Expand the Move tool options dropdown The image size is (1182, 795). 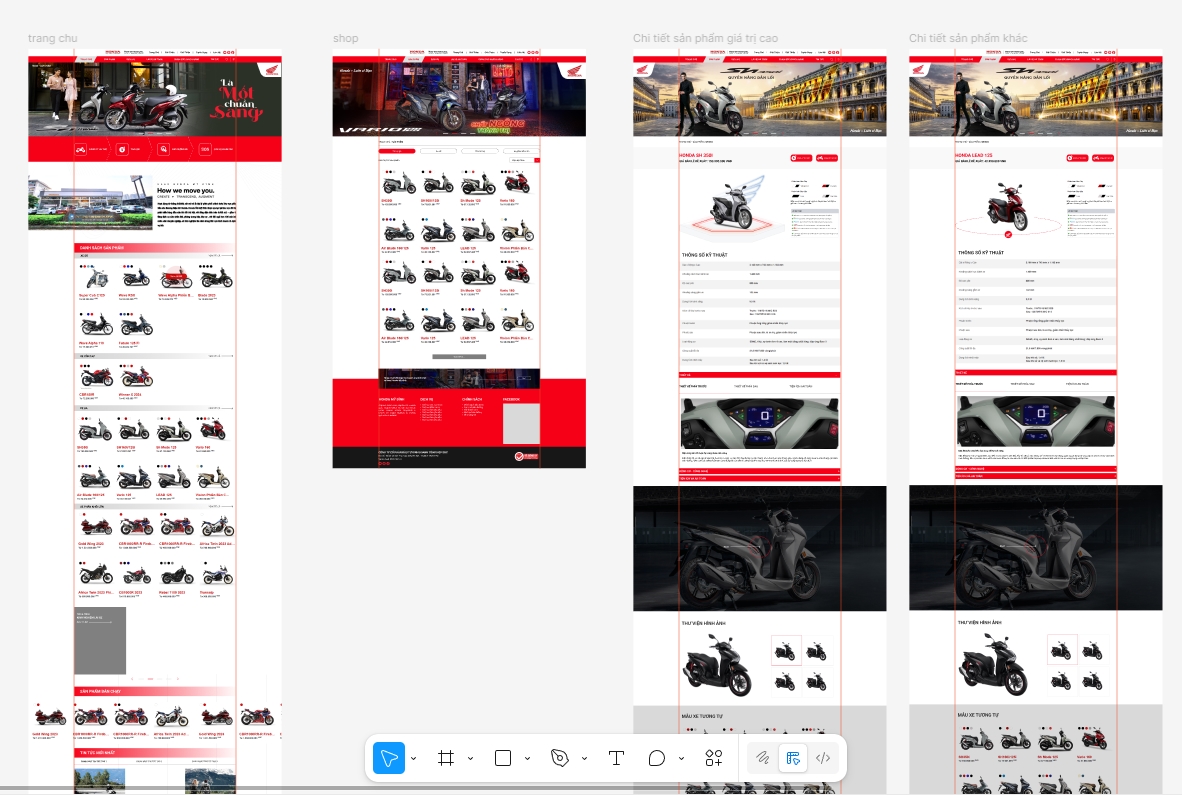click(414, 758)
